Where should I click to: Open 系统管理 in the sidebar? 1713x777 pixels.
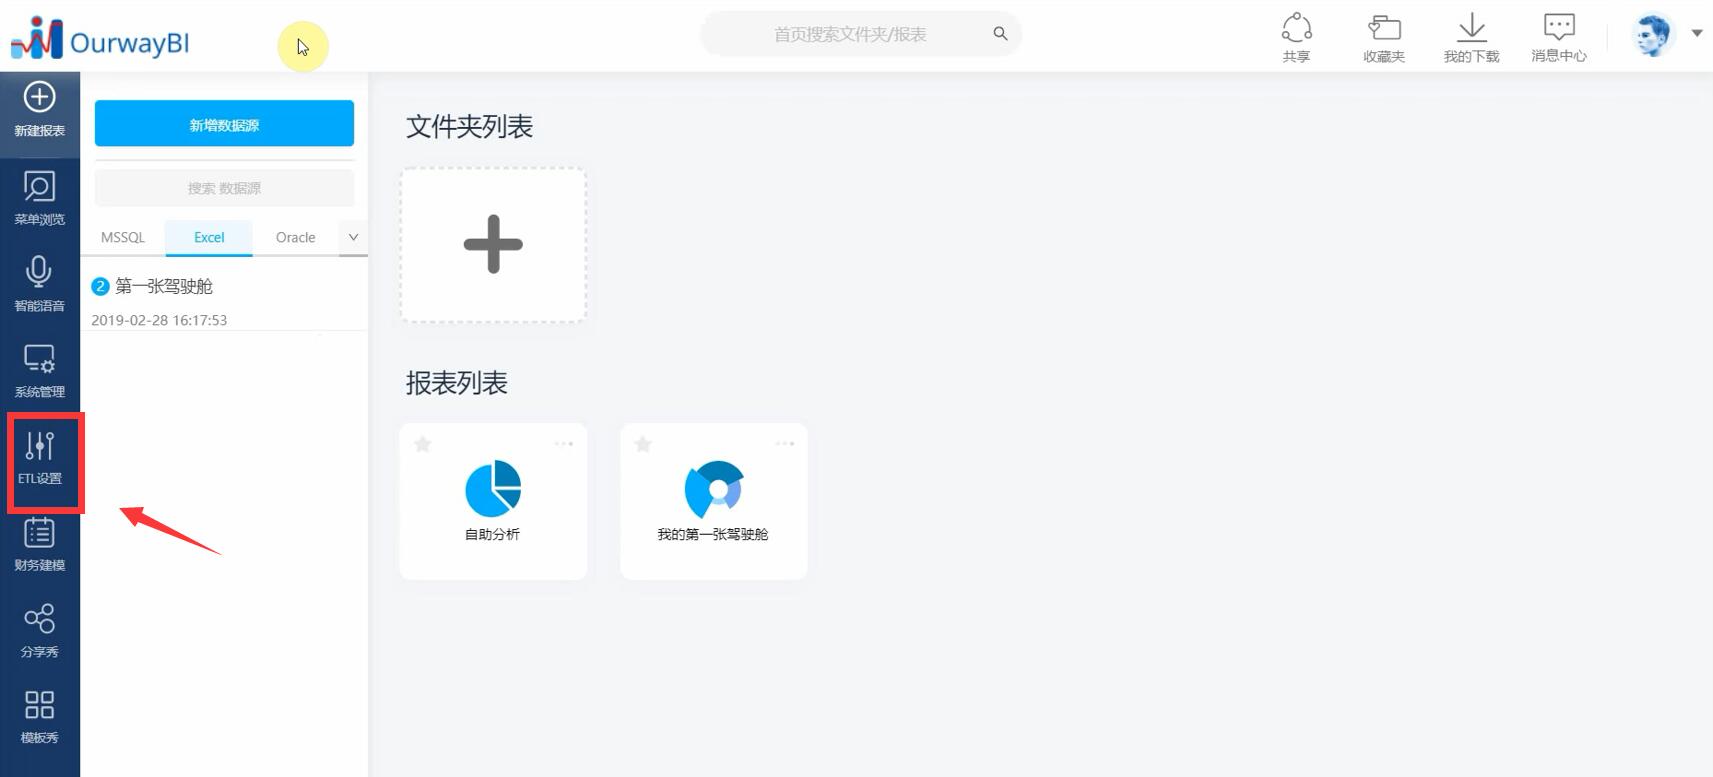[x=40, y=371]
